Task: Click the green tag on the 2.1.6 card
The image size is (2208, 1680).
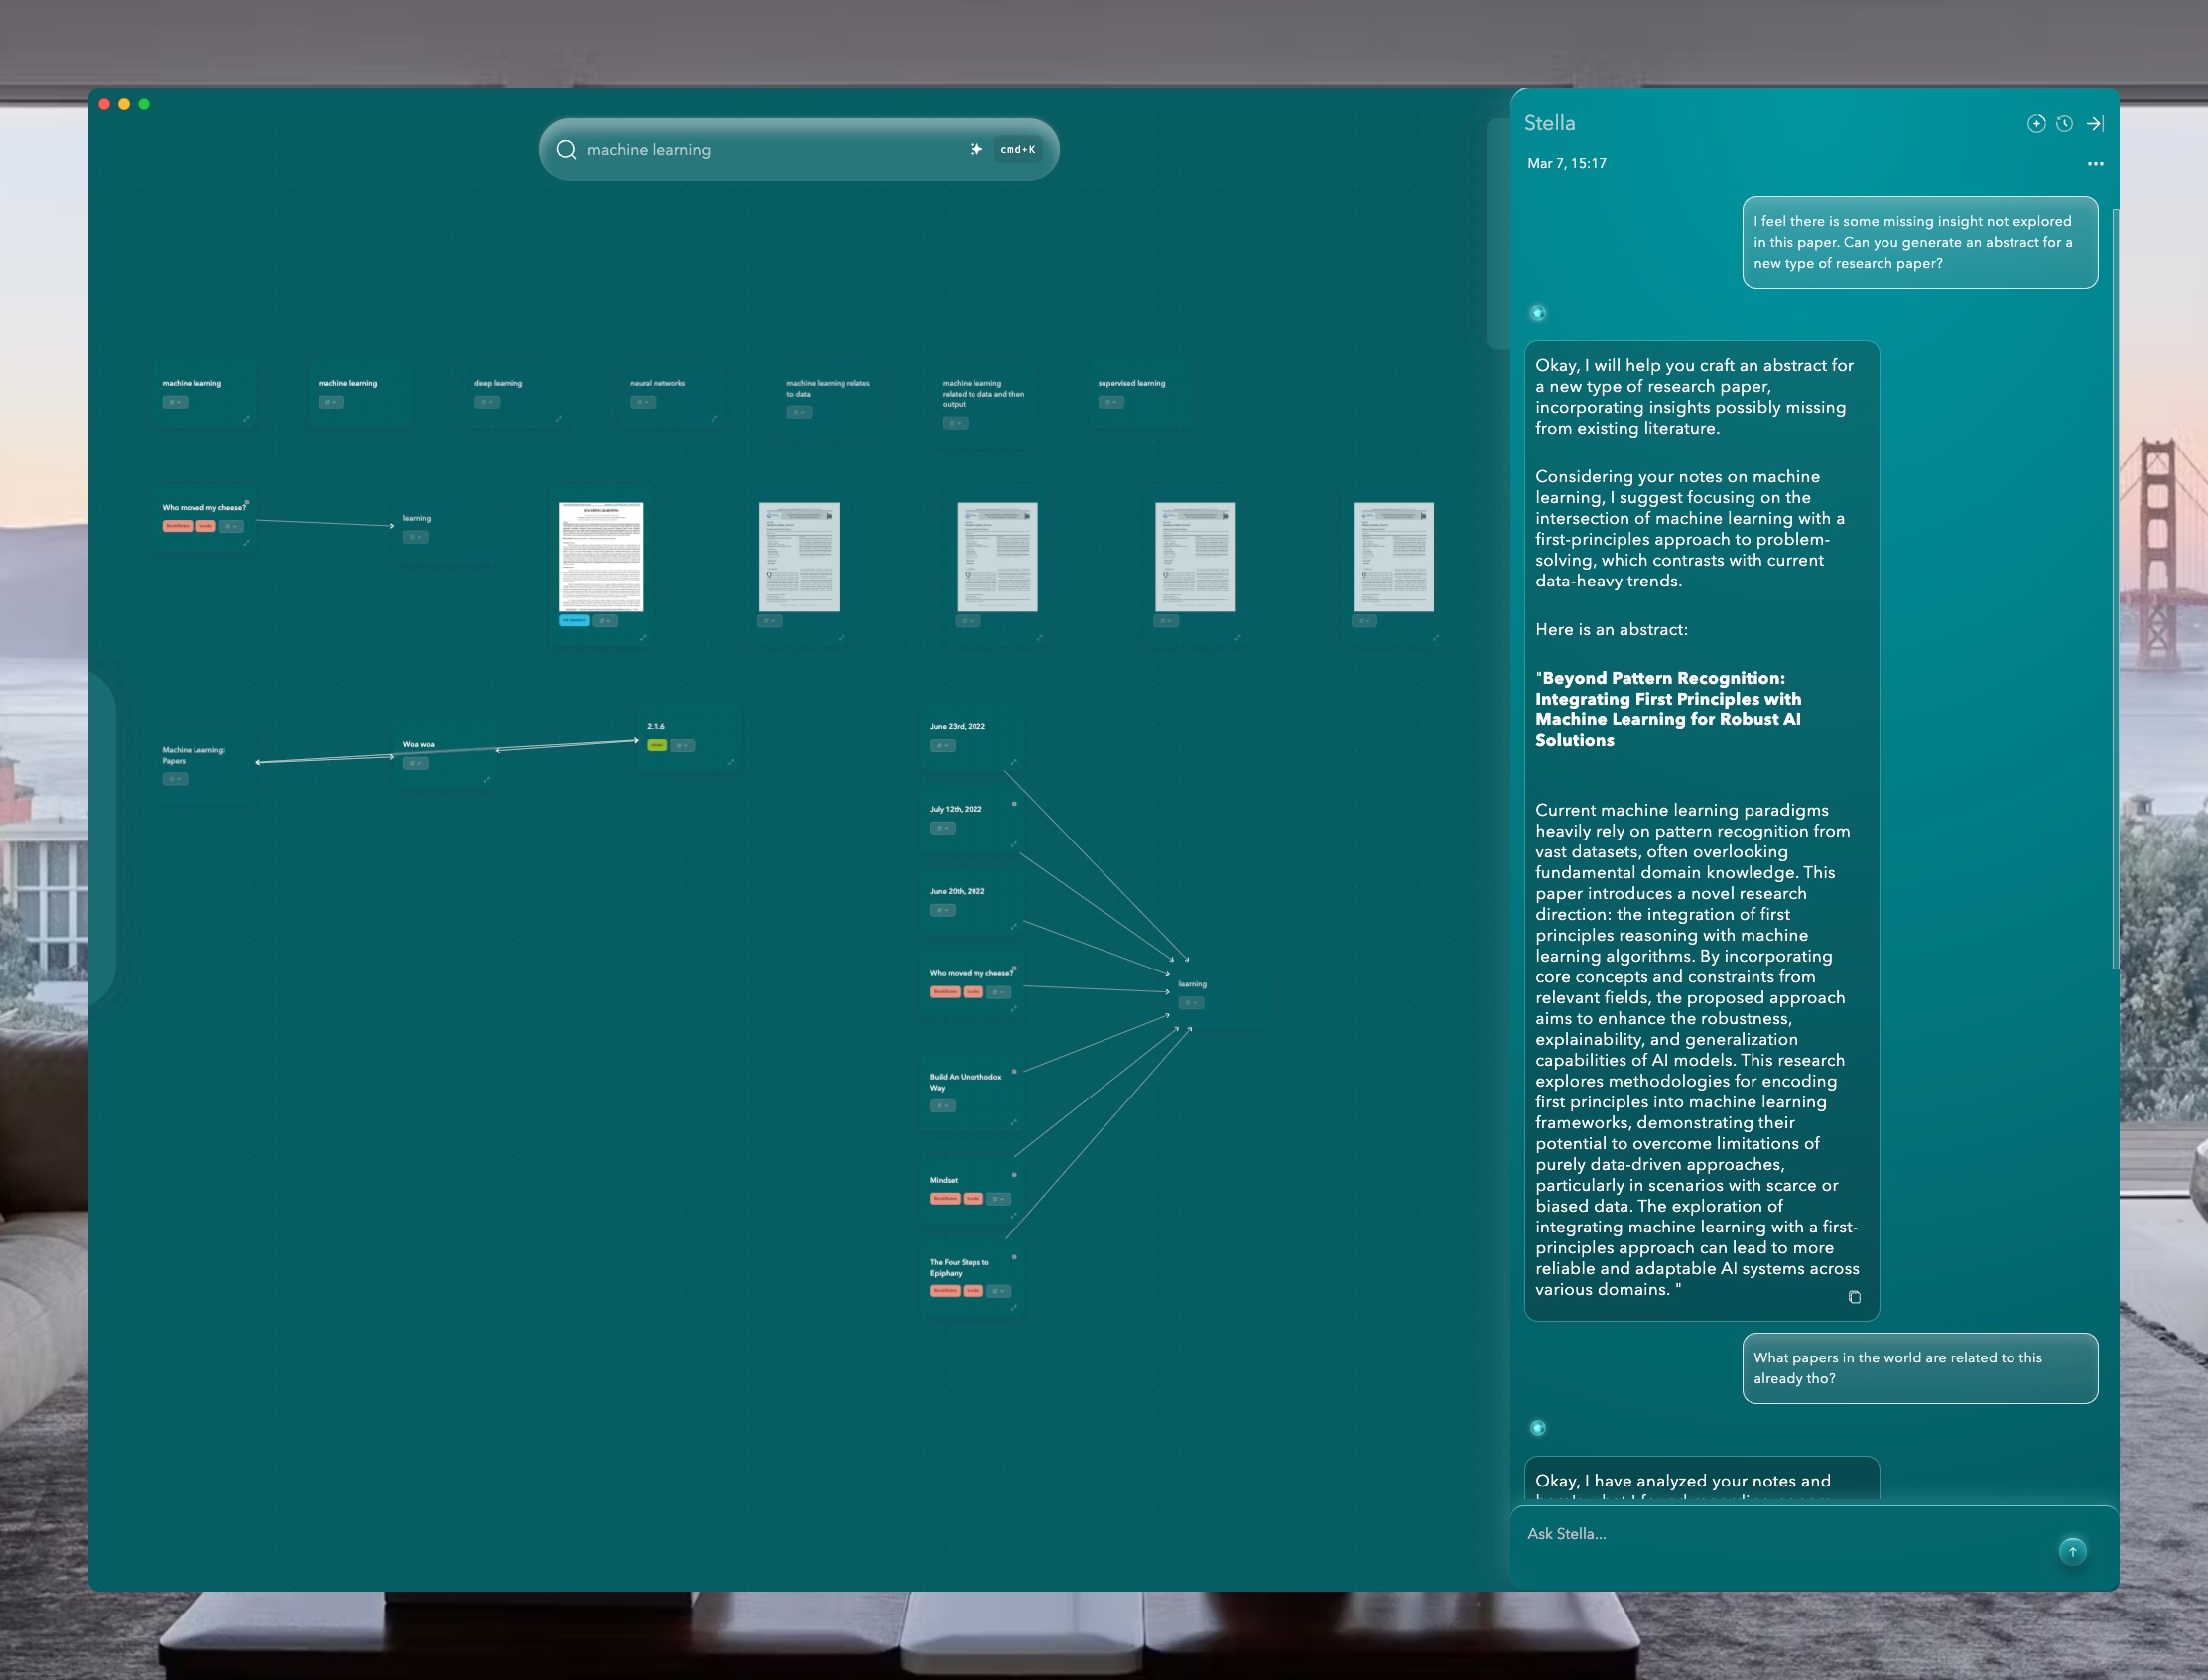Action: click(657, 746)
